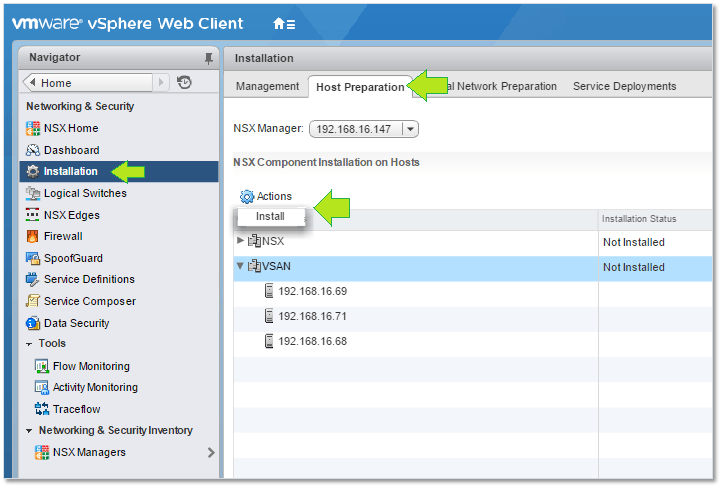Click the NSX cluster icon

(x=254, y=241)
